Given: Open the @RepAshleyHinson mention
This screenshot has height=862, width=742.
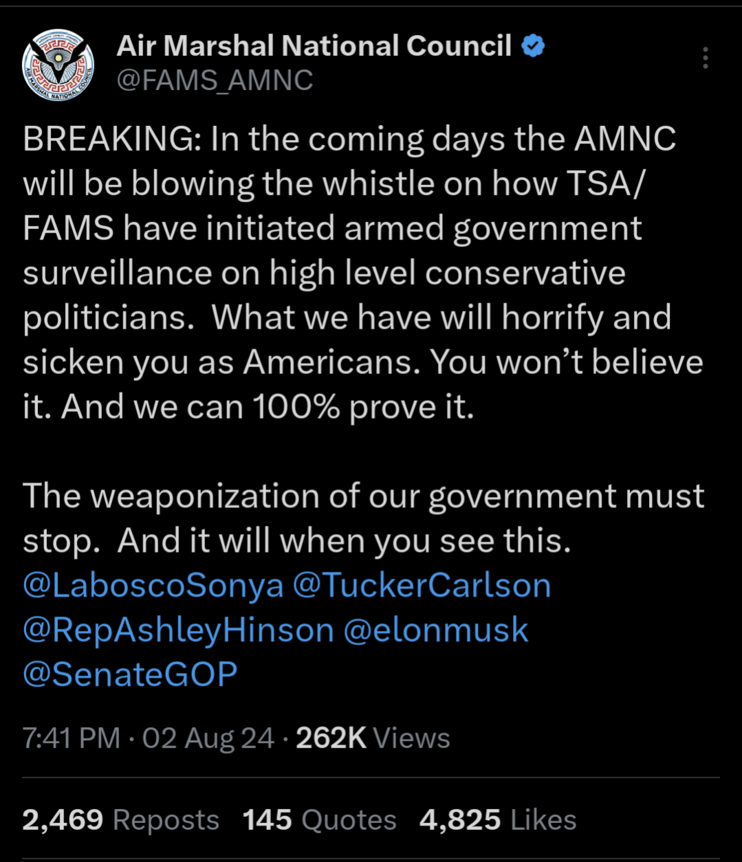Looking at the screenshot, I should [x=177, y=630].
